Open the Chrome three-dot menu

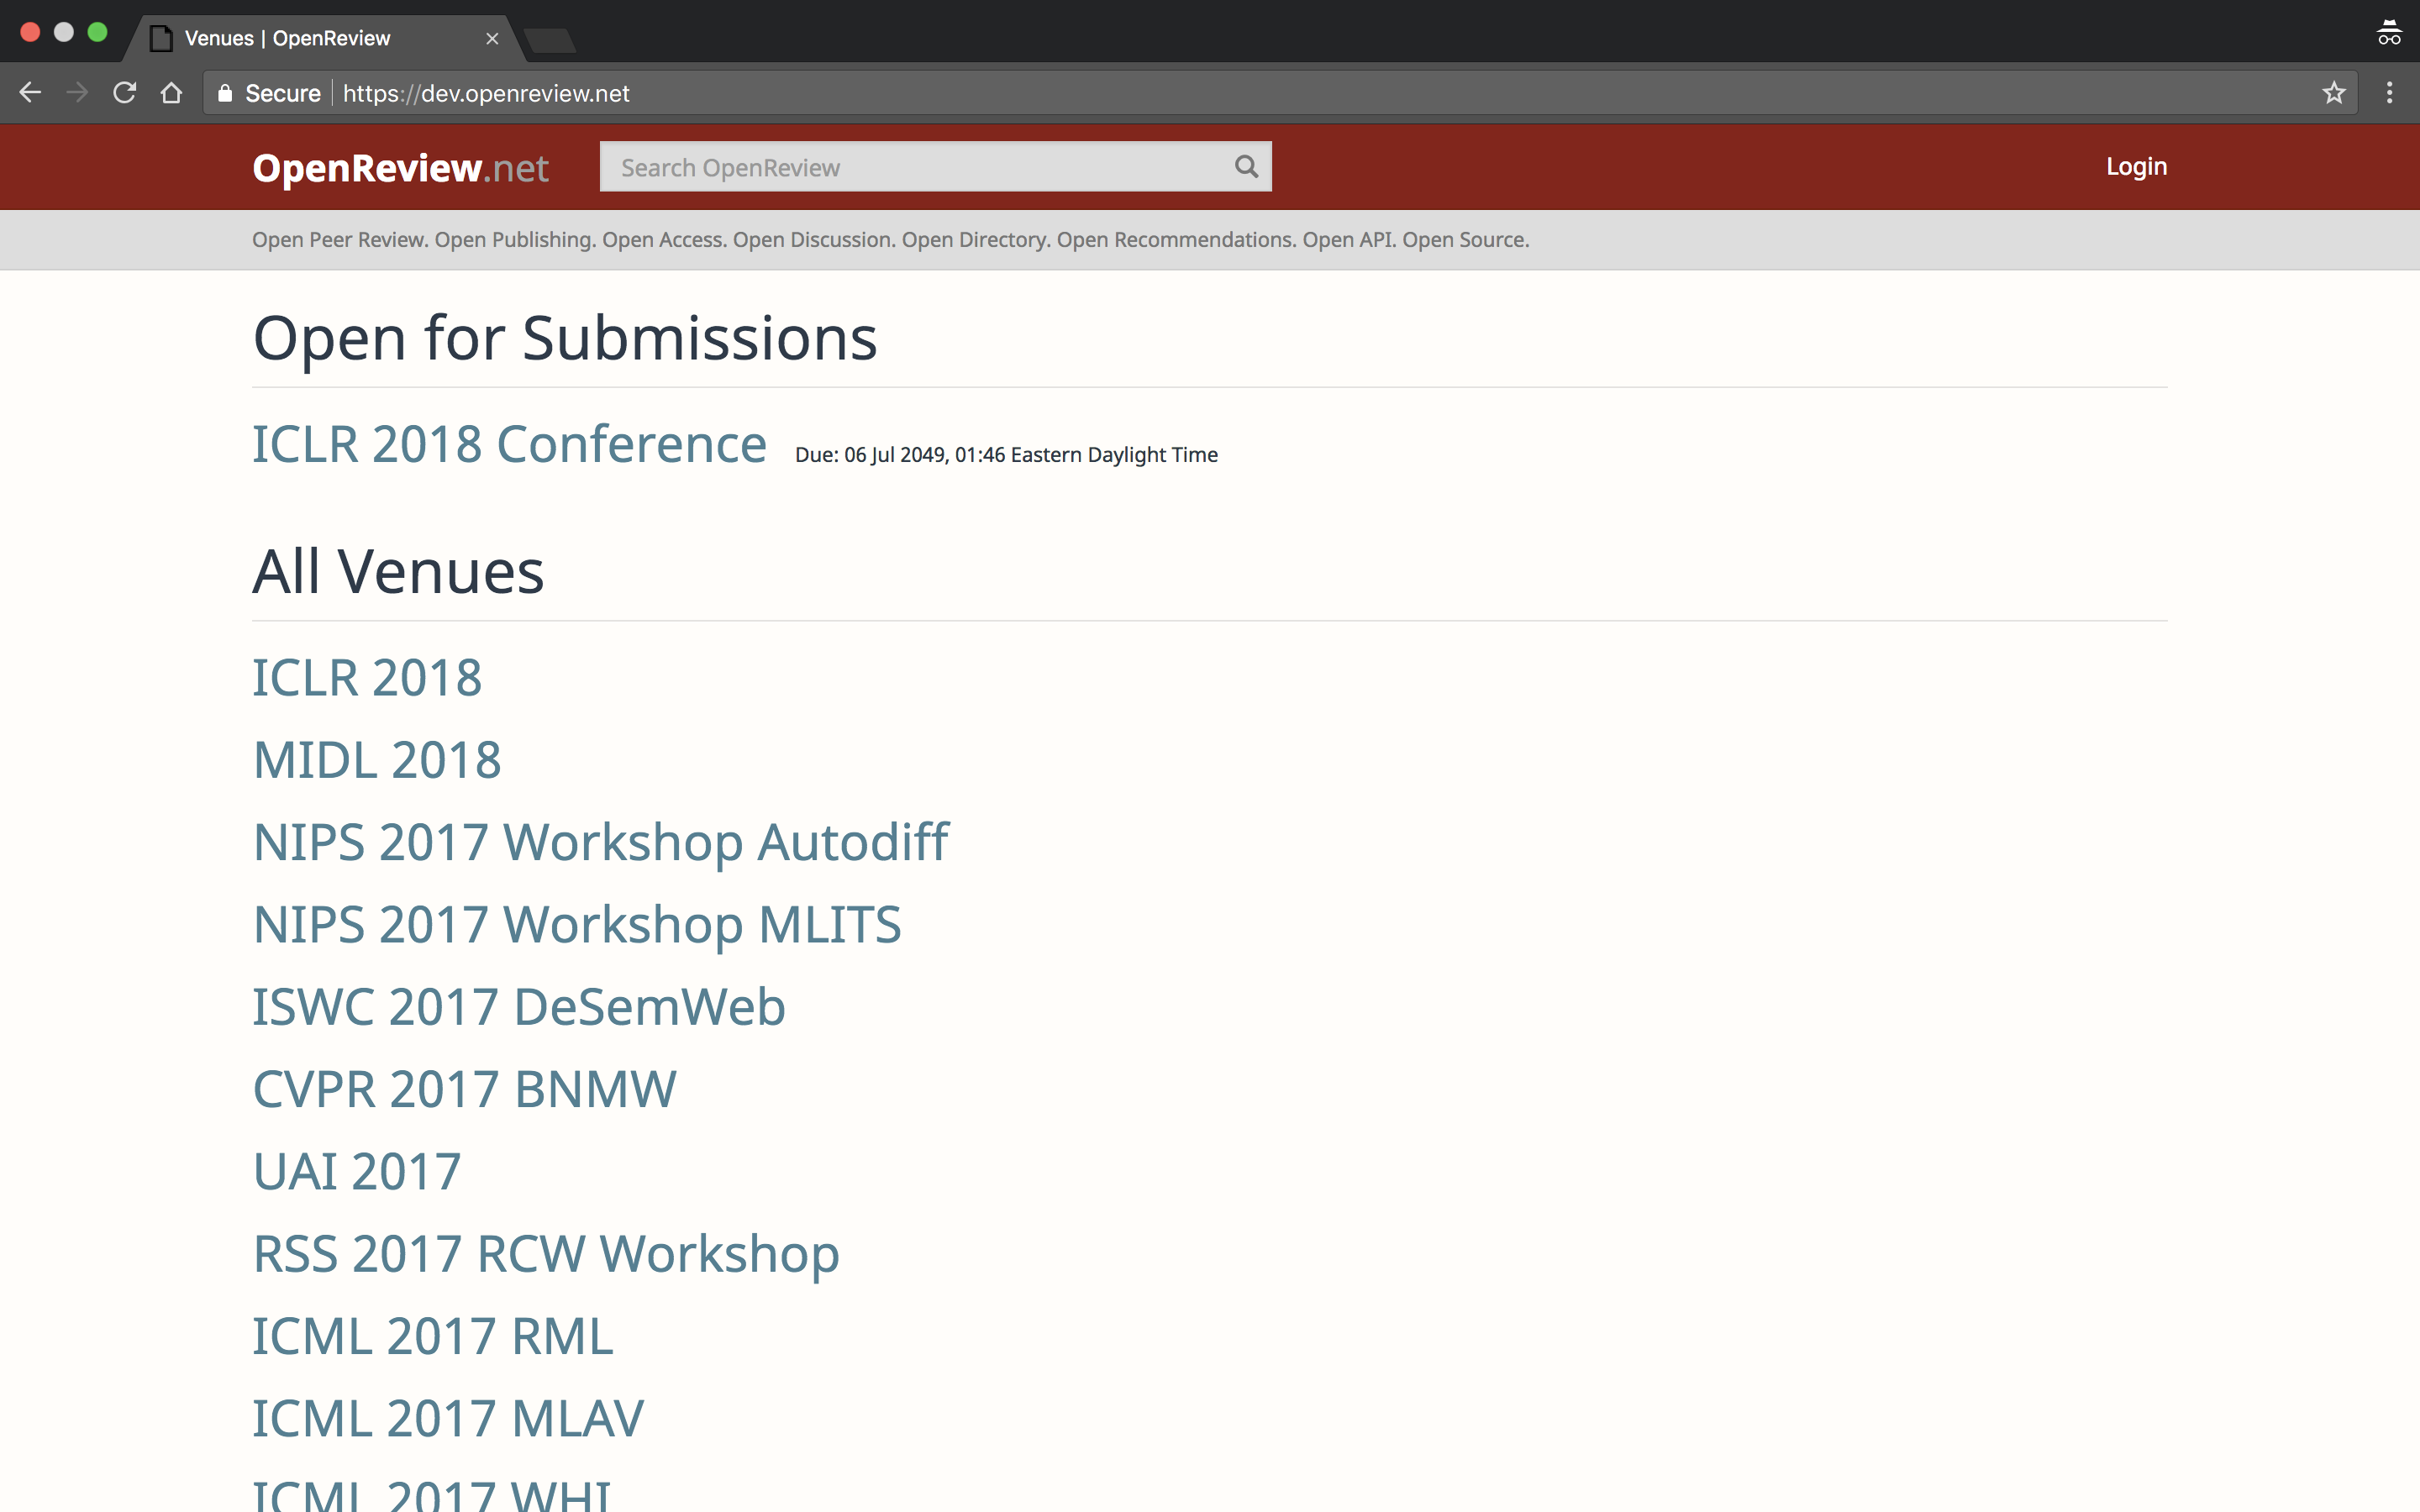pyautogui.click(x=2390, y=93)
